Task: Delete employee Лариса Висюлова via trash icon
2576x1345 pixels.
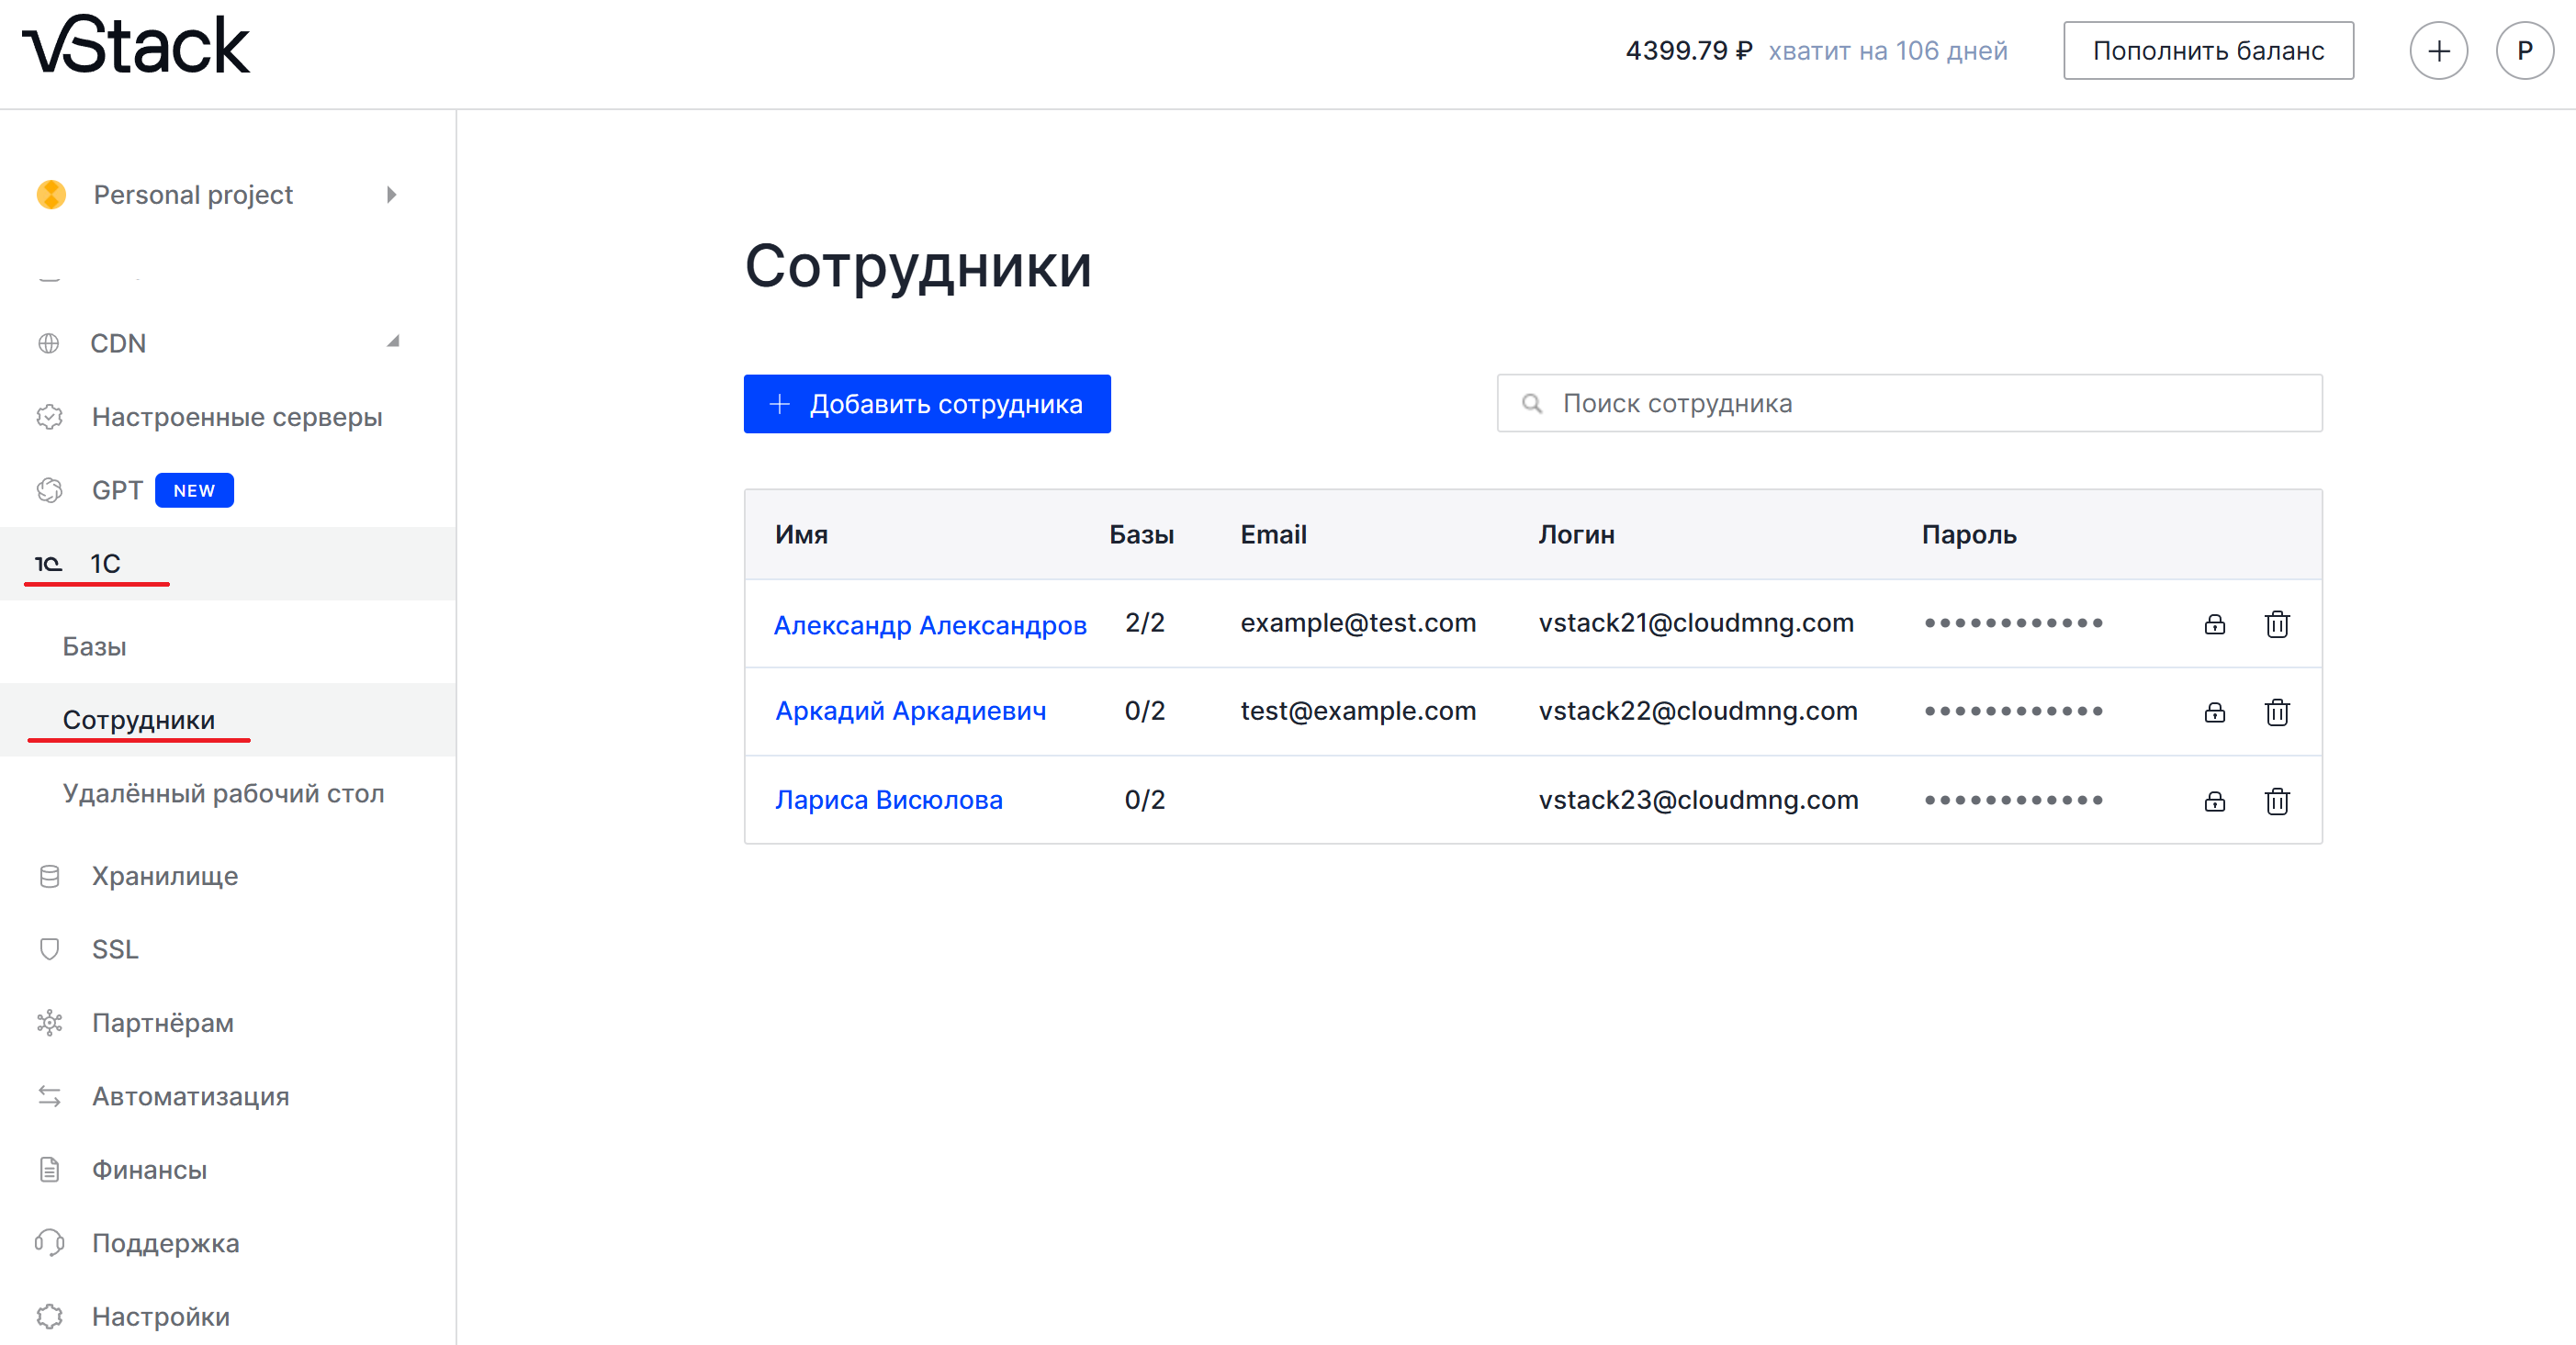Action: (2276, 801)
